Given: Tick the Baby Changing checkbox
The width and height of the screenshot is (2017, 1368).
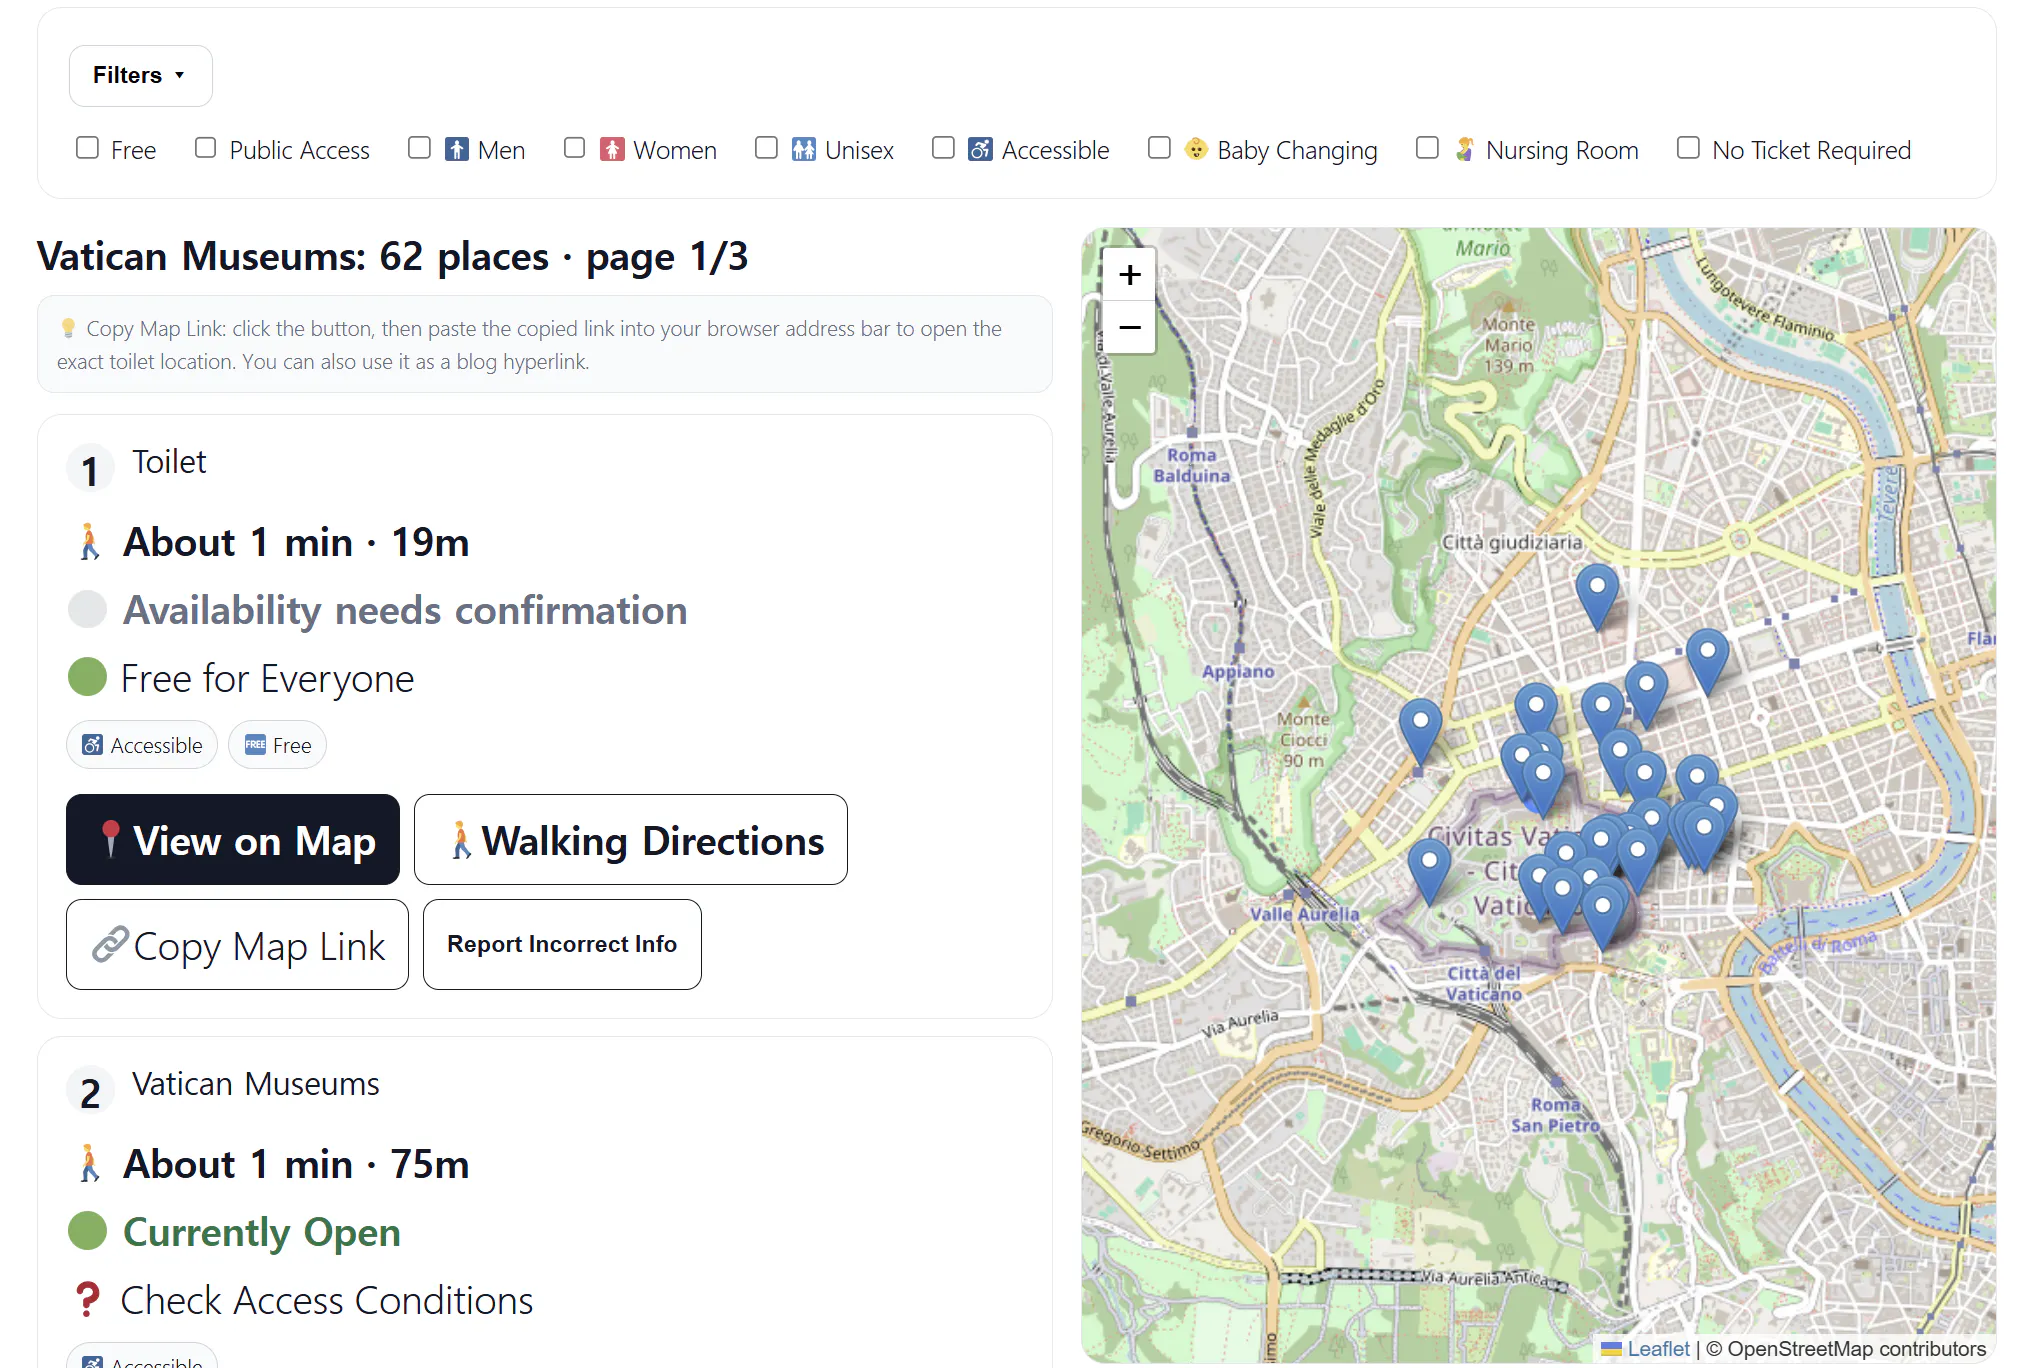Looking at the screenshot, I should coord(1160,148).
